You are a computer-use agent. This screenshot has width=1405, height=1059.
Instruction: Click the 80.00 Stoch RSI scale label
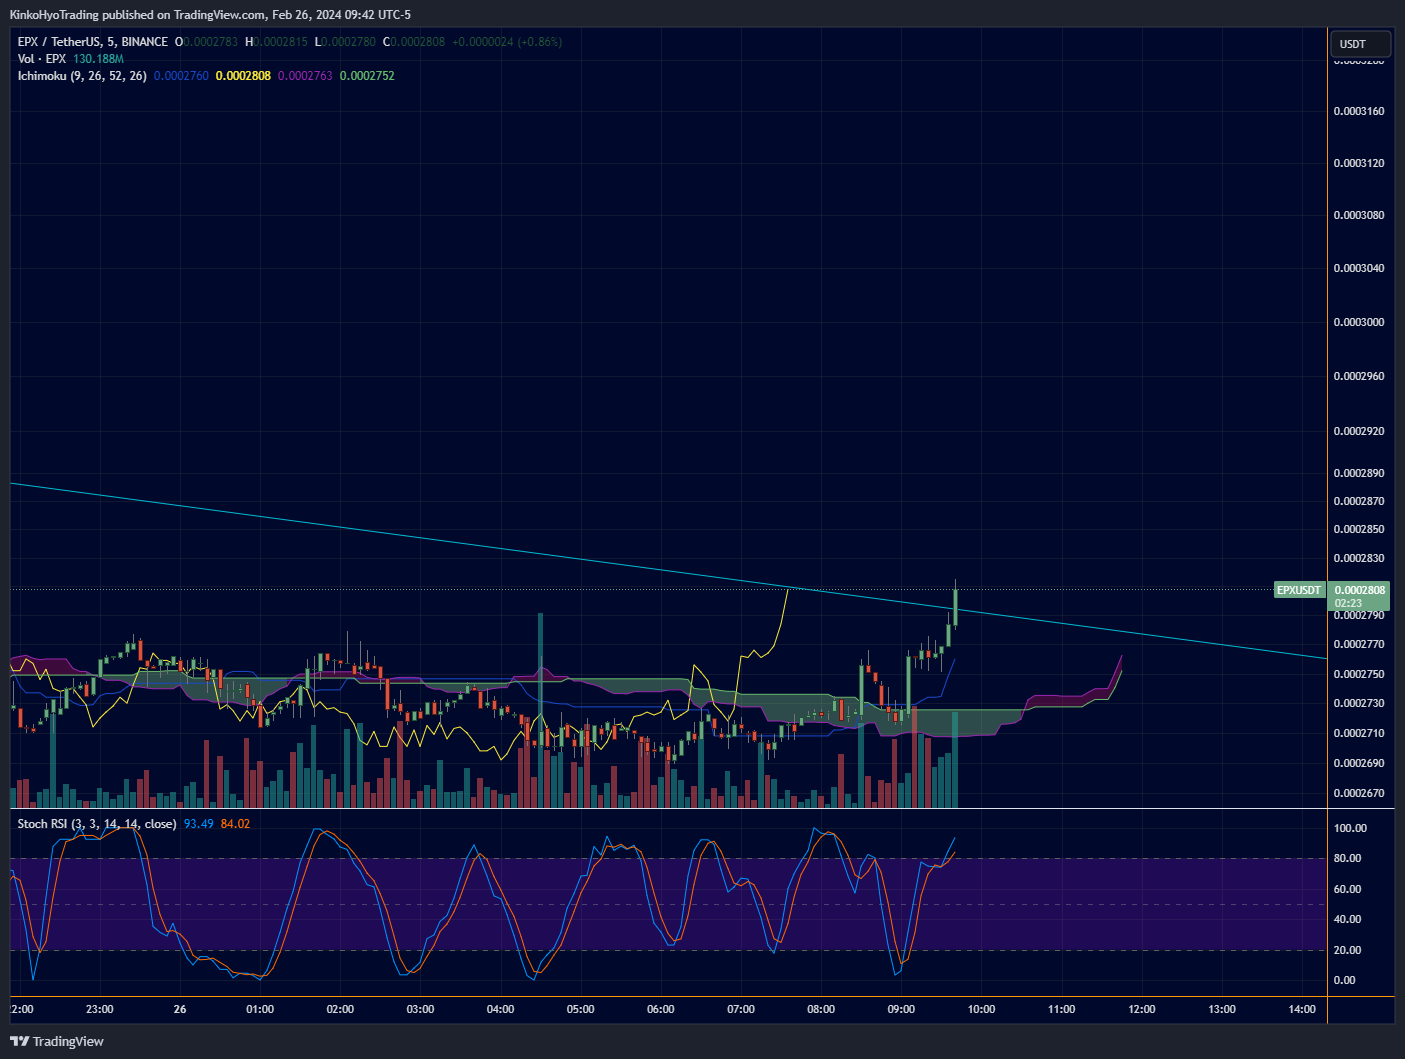(1347, 858)
